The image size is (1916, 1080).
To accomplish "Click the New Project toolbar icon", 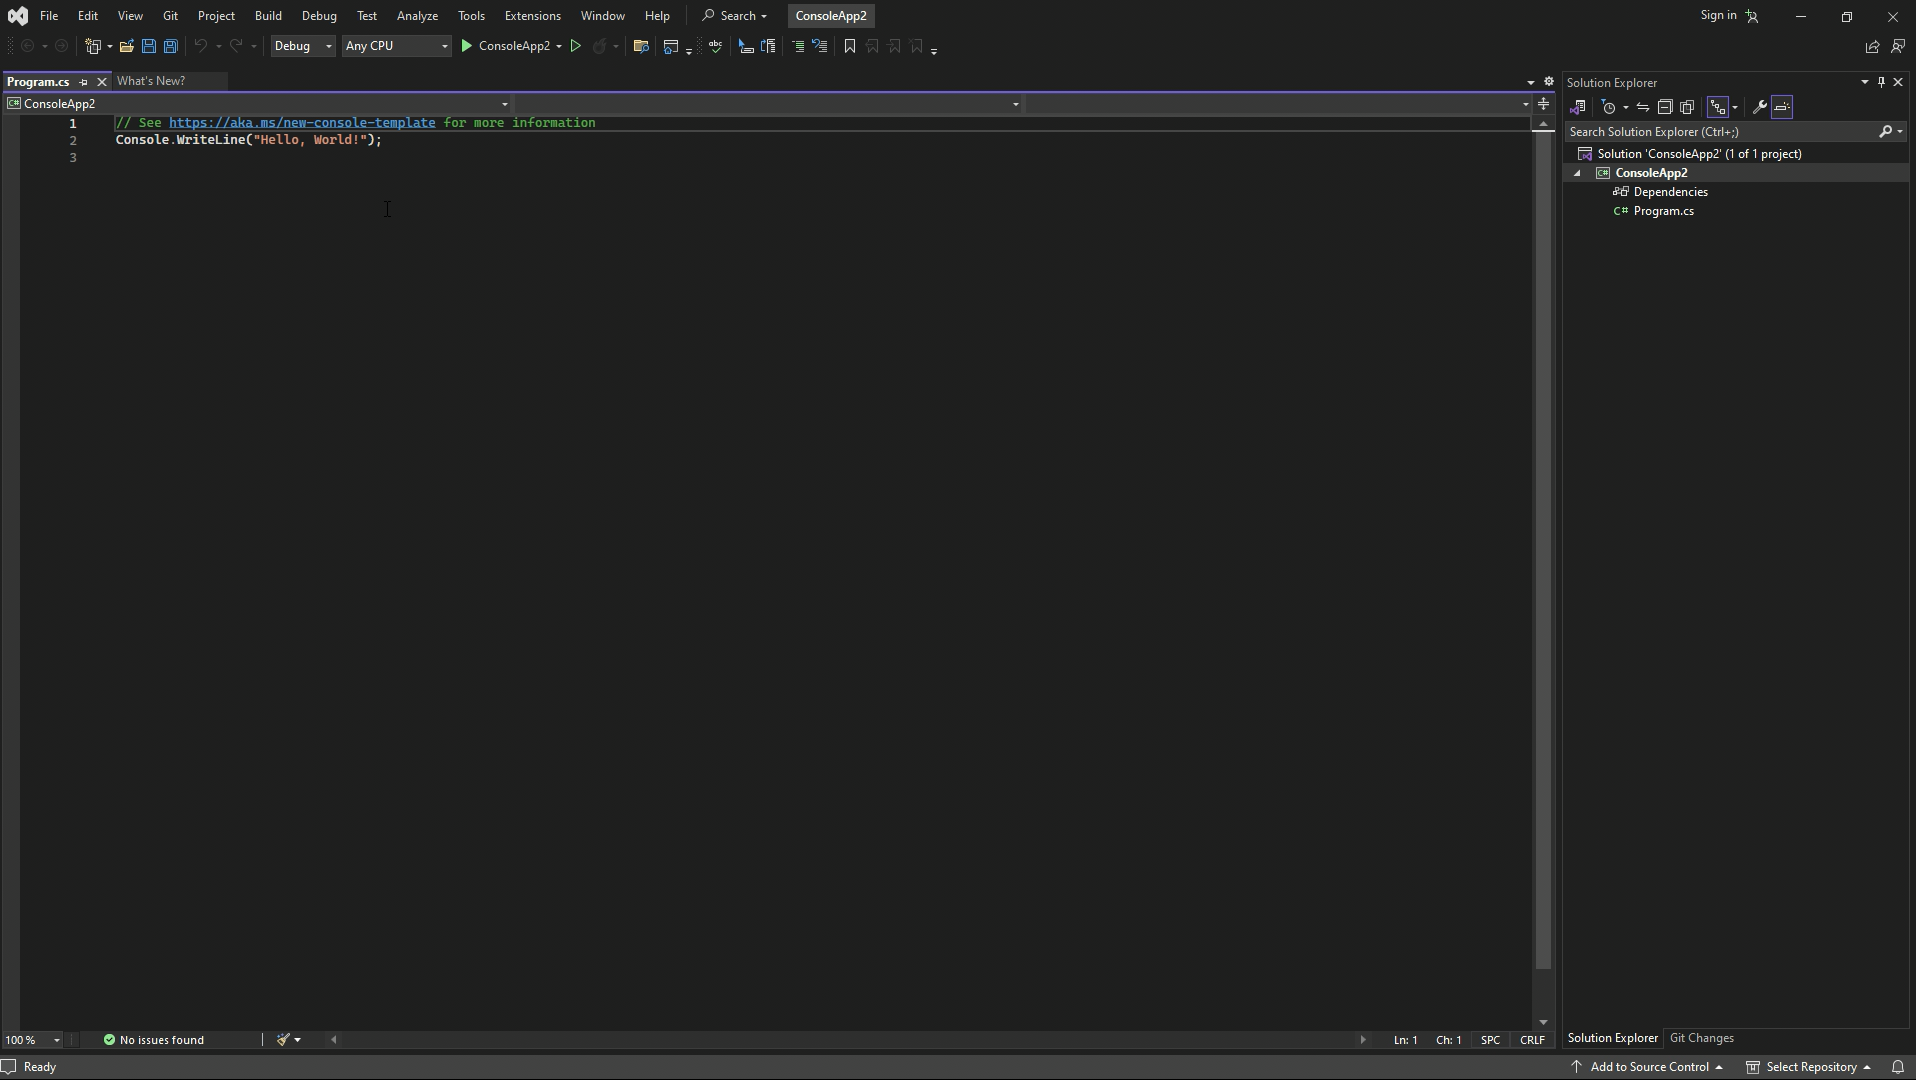I will click(93, 46).
